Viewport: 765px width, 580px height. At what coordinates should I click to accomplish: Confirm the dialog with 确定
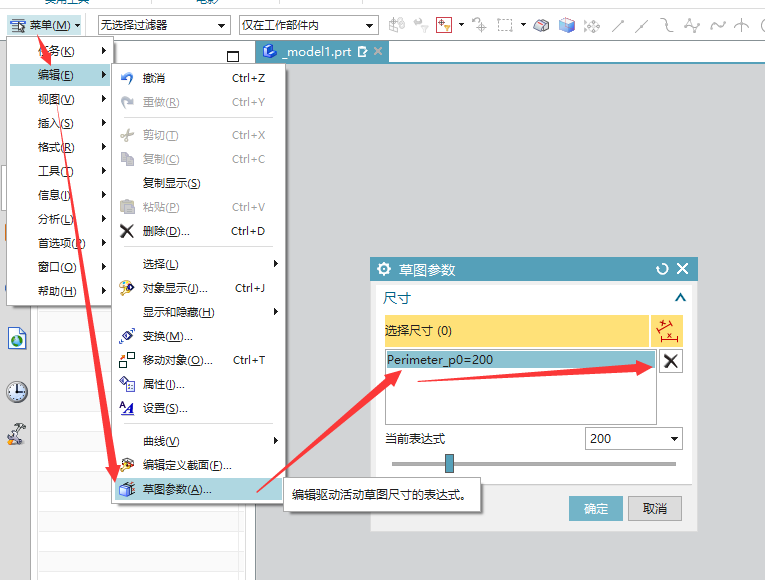595,508
